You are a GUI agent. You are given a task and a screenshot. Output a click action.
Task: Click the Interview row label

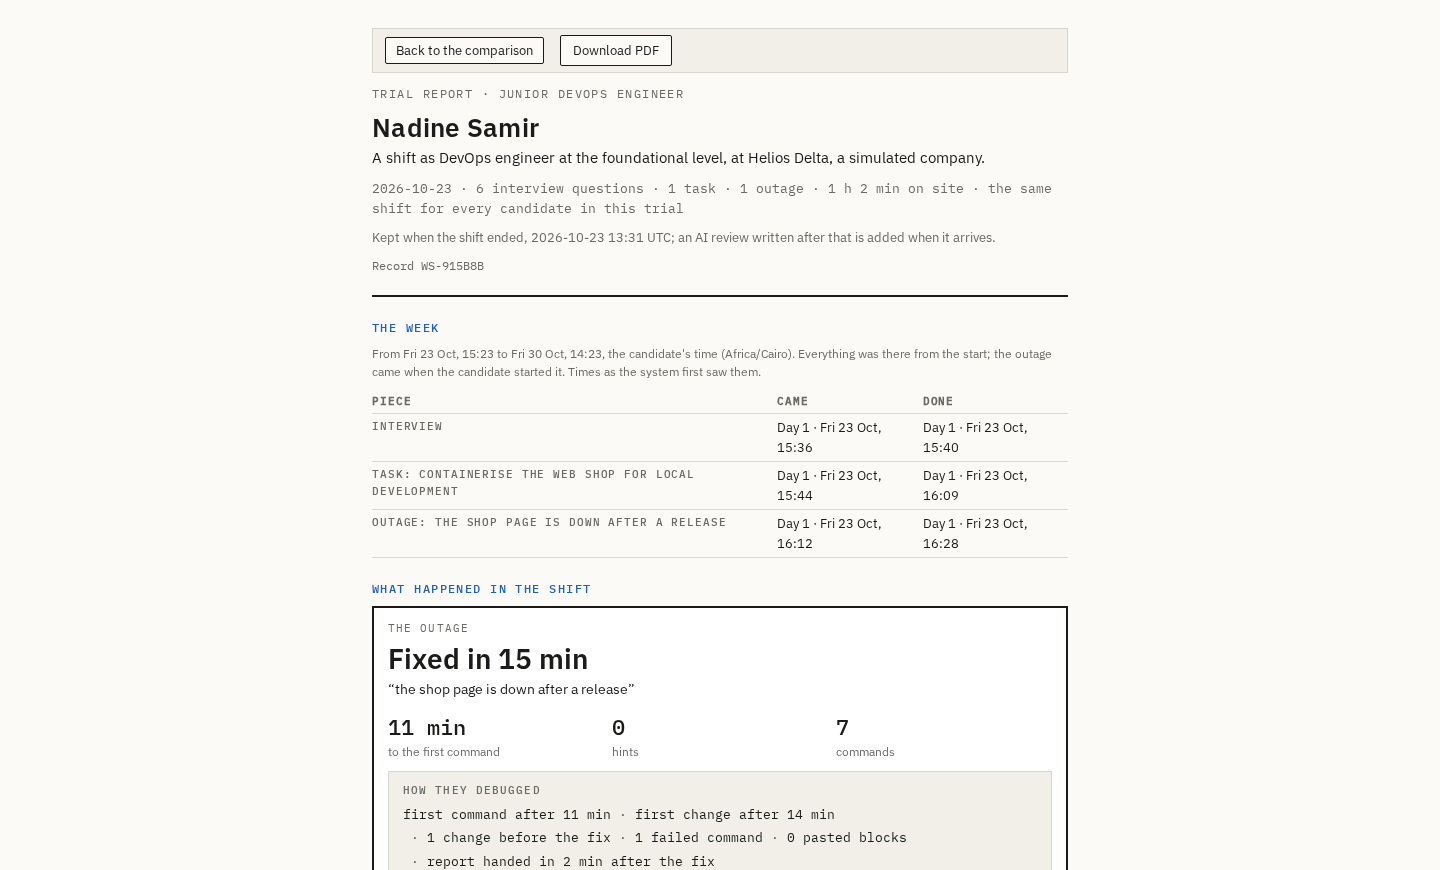[x=407, y=426]
